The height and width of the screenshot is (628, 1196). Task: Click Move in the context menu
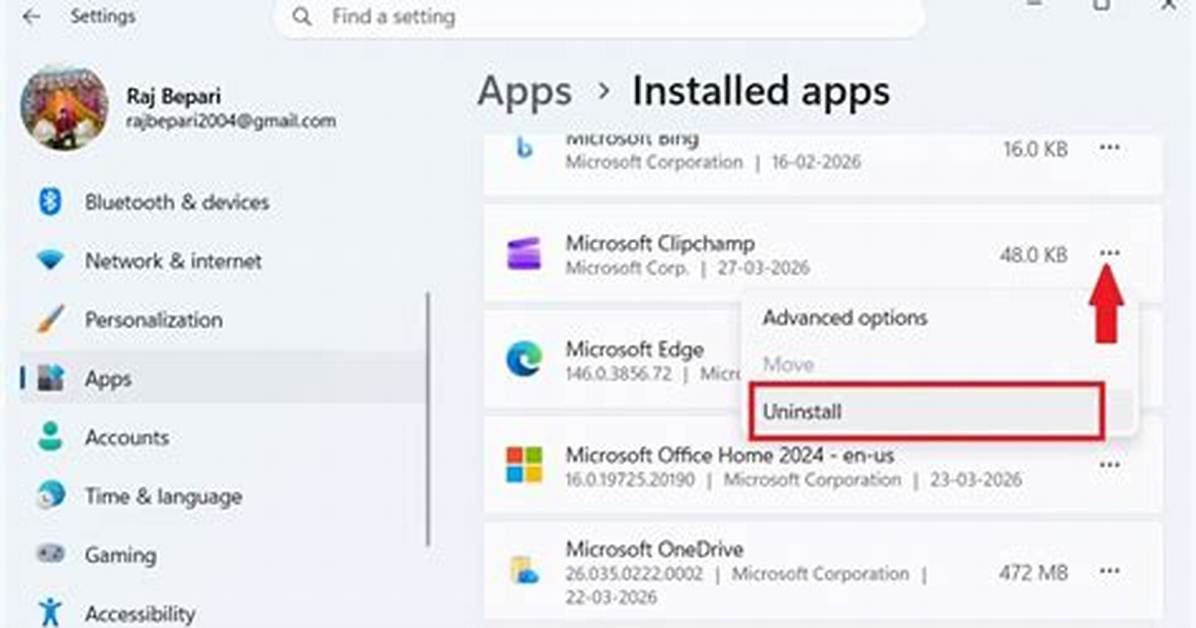click(788, 364)
